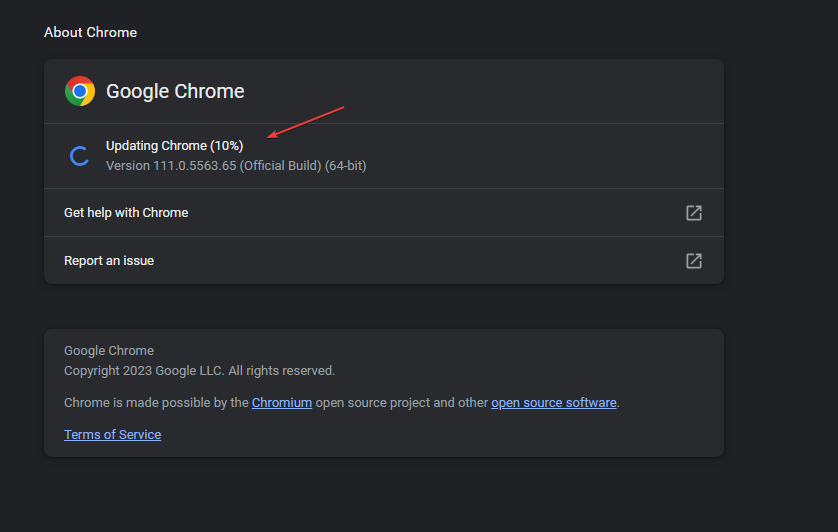Click the Google Chrome title text
Image resolution: width=838 pixels, height=532 pixels.
(x=175, y=91)
